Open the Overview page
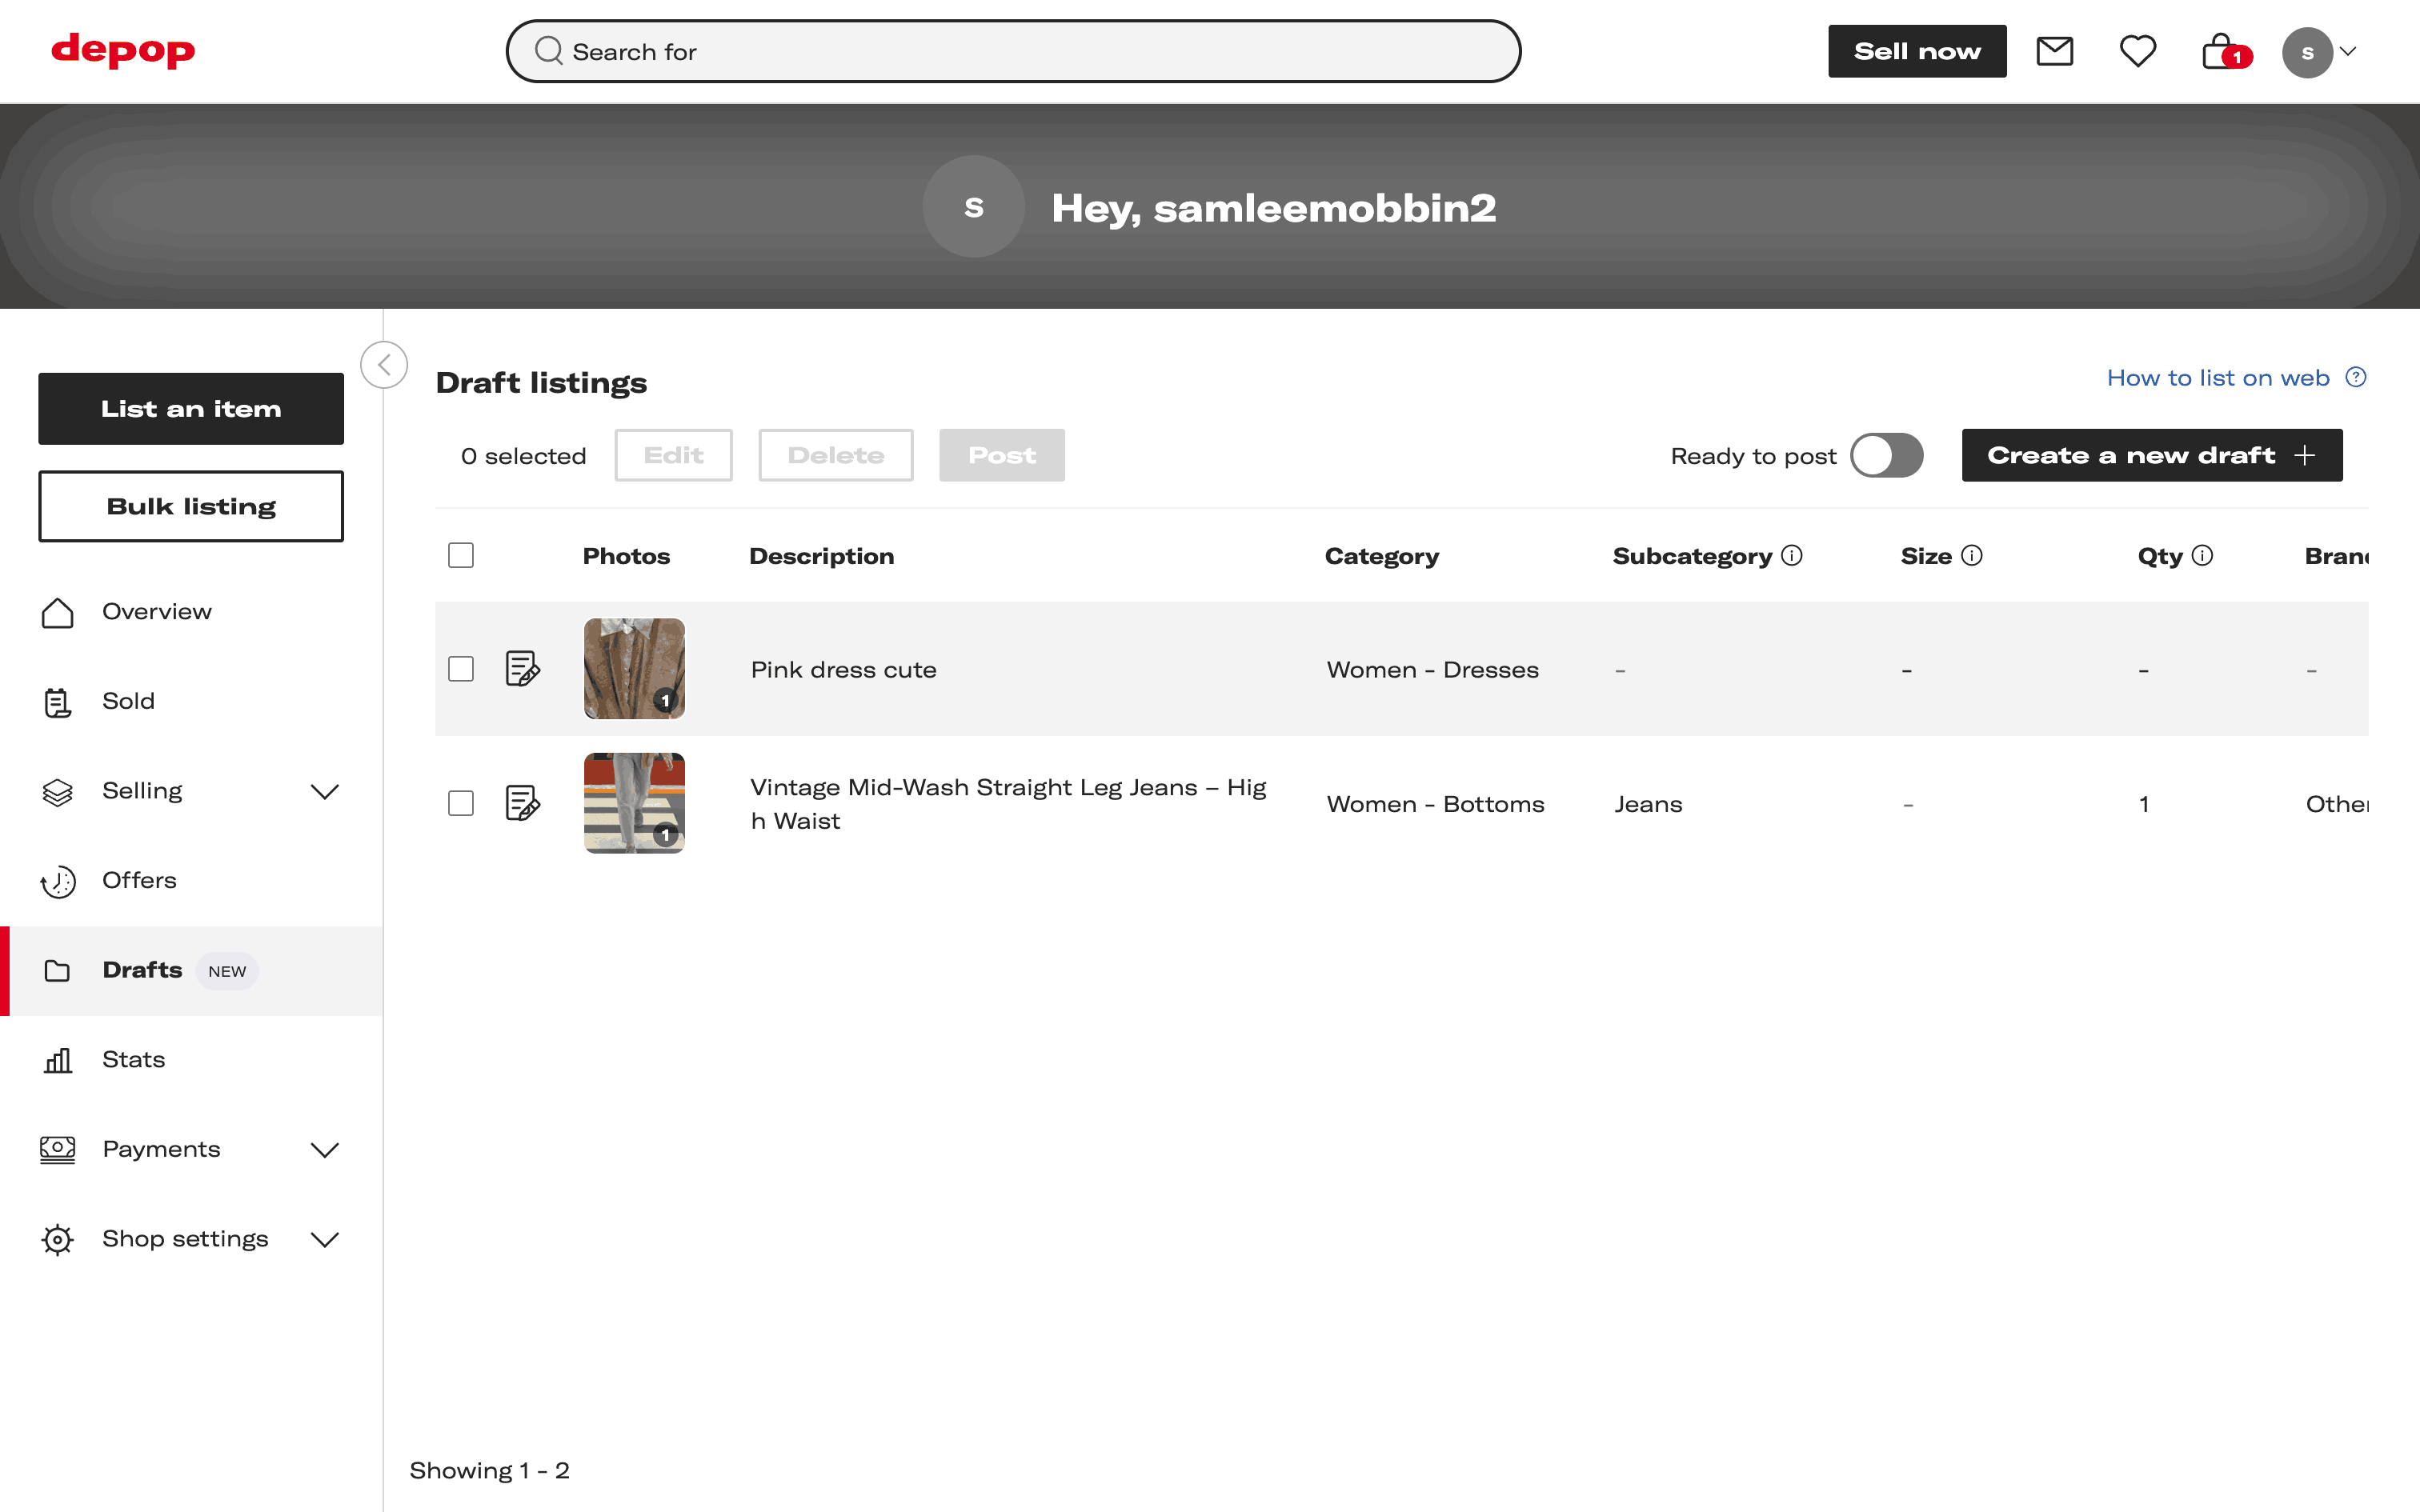2420x1512 pixels. click(x=156, y=611)
